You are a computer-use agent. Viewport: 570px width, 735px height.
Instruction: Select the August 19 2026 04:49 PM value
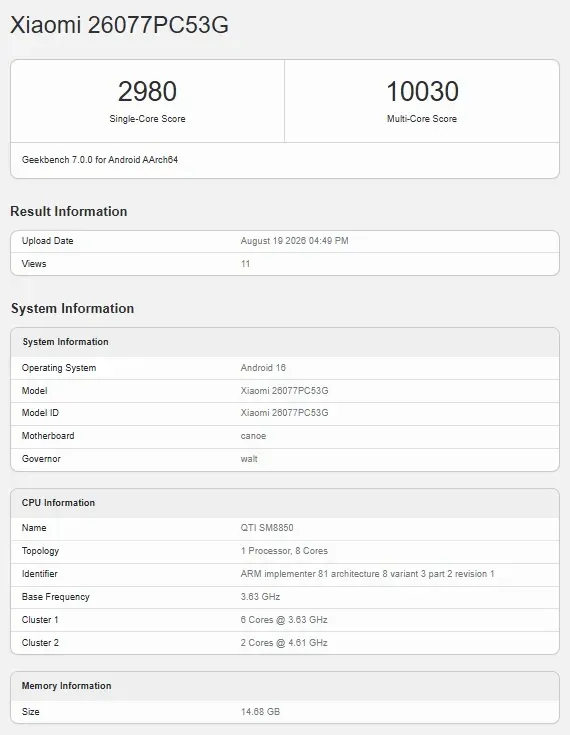pyautogui.click(x=294, y=241)
